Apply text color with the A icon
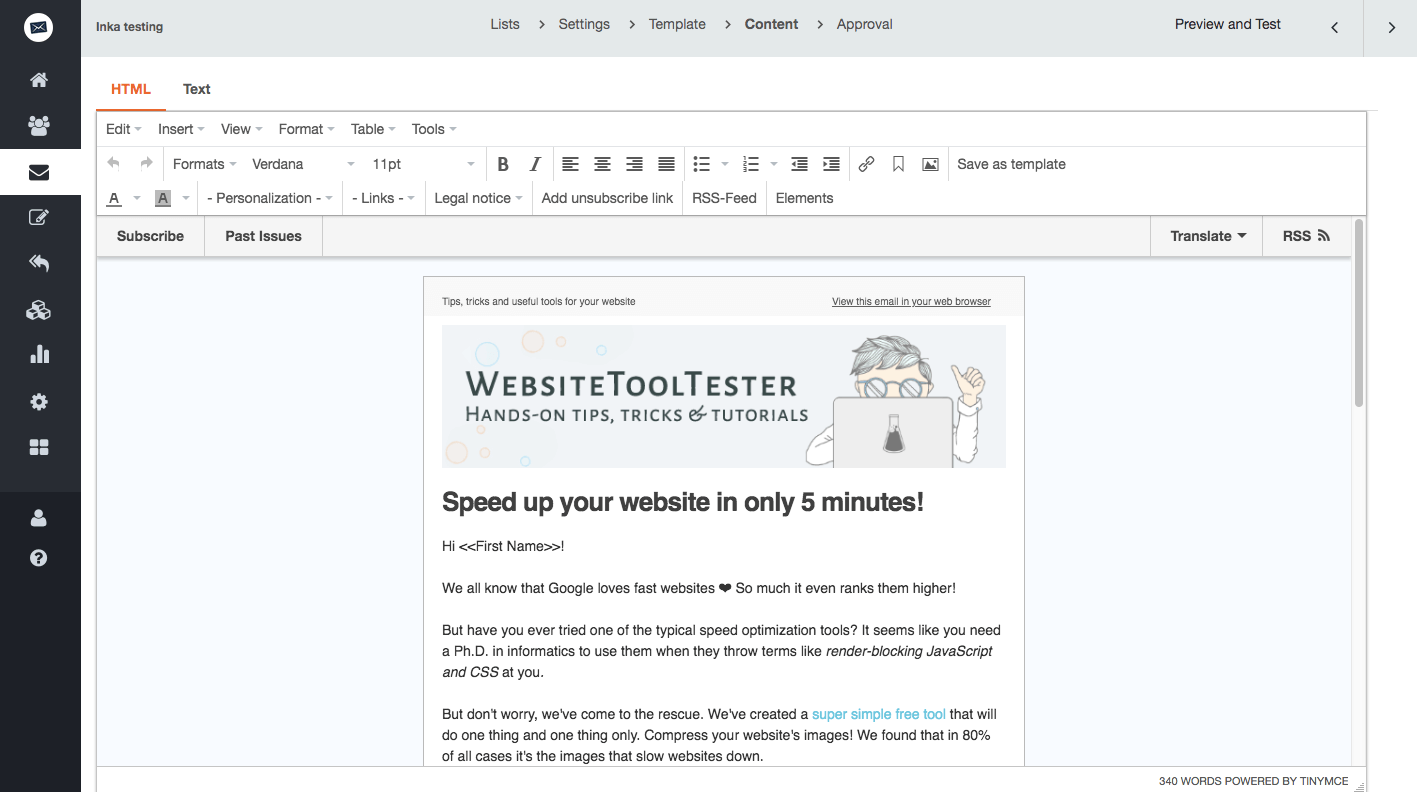 (114, 198)
